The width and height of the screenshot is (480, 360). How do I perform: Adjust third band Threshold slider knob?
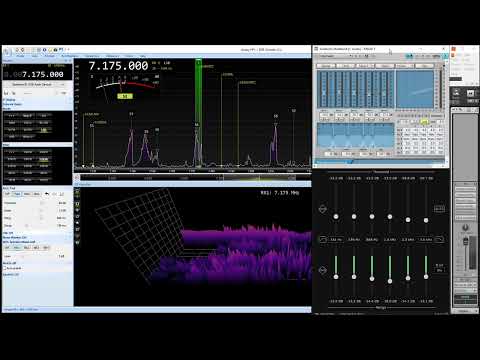tap(372, 217)
